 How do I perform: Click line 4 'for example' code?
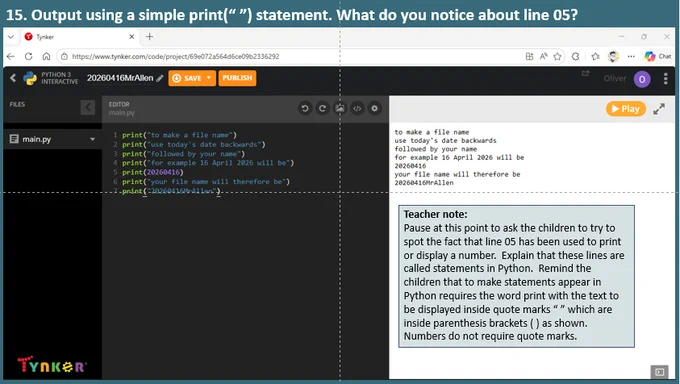pos(208,163)
